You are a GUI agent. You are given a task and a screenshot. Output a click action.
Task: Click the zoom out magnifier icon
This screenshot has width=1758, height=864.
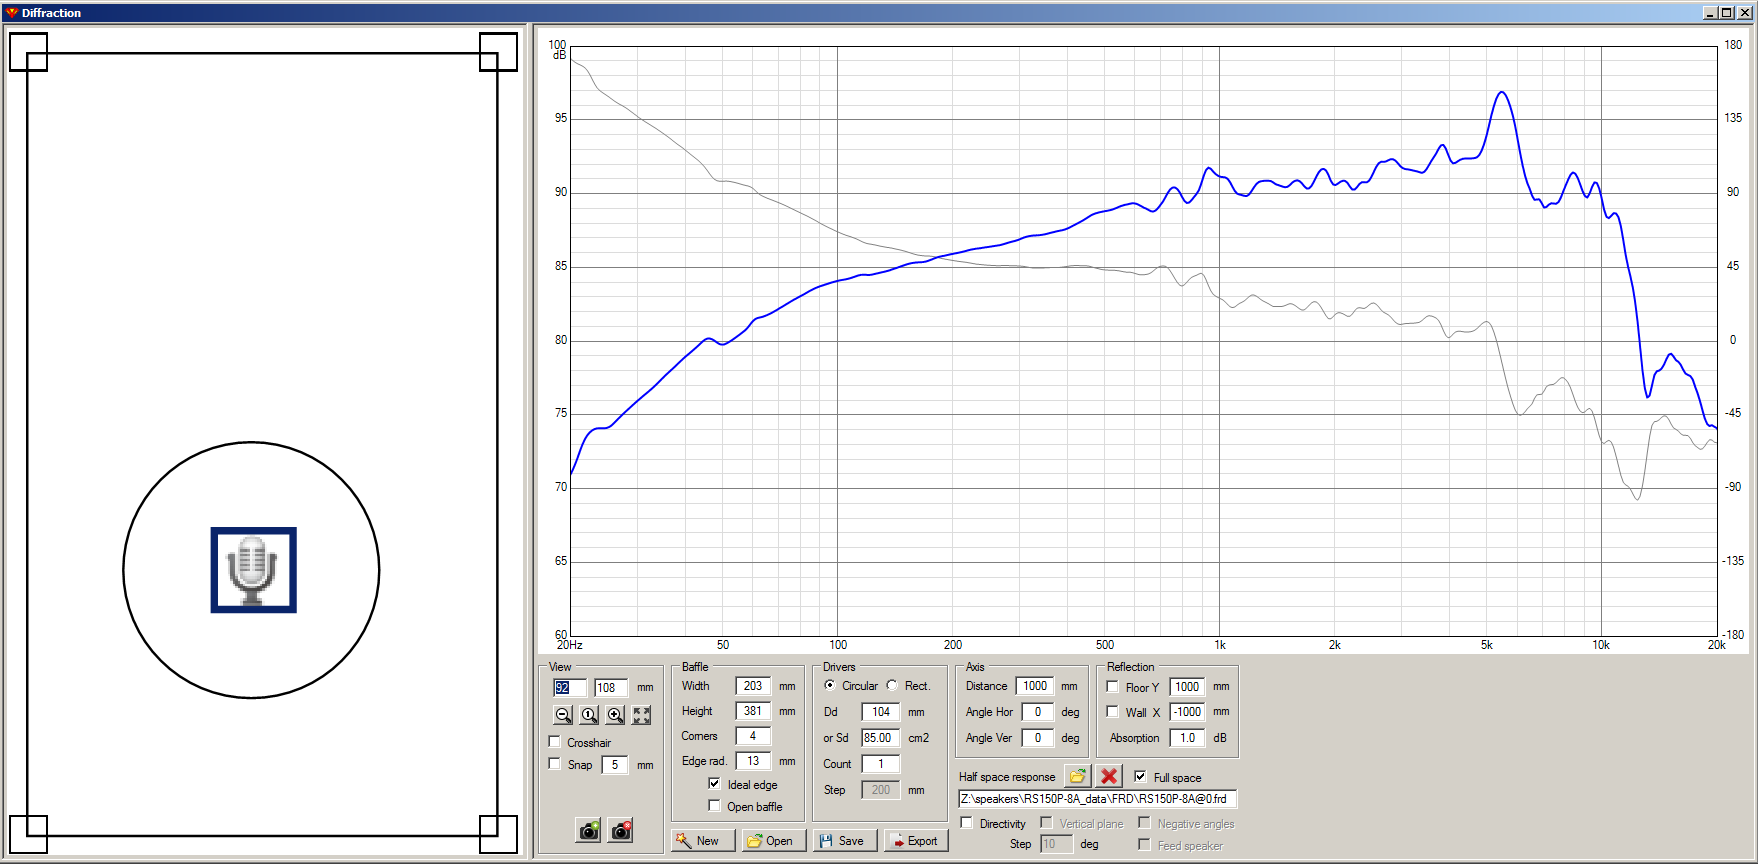coord(563,715)
